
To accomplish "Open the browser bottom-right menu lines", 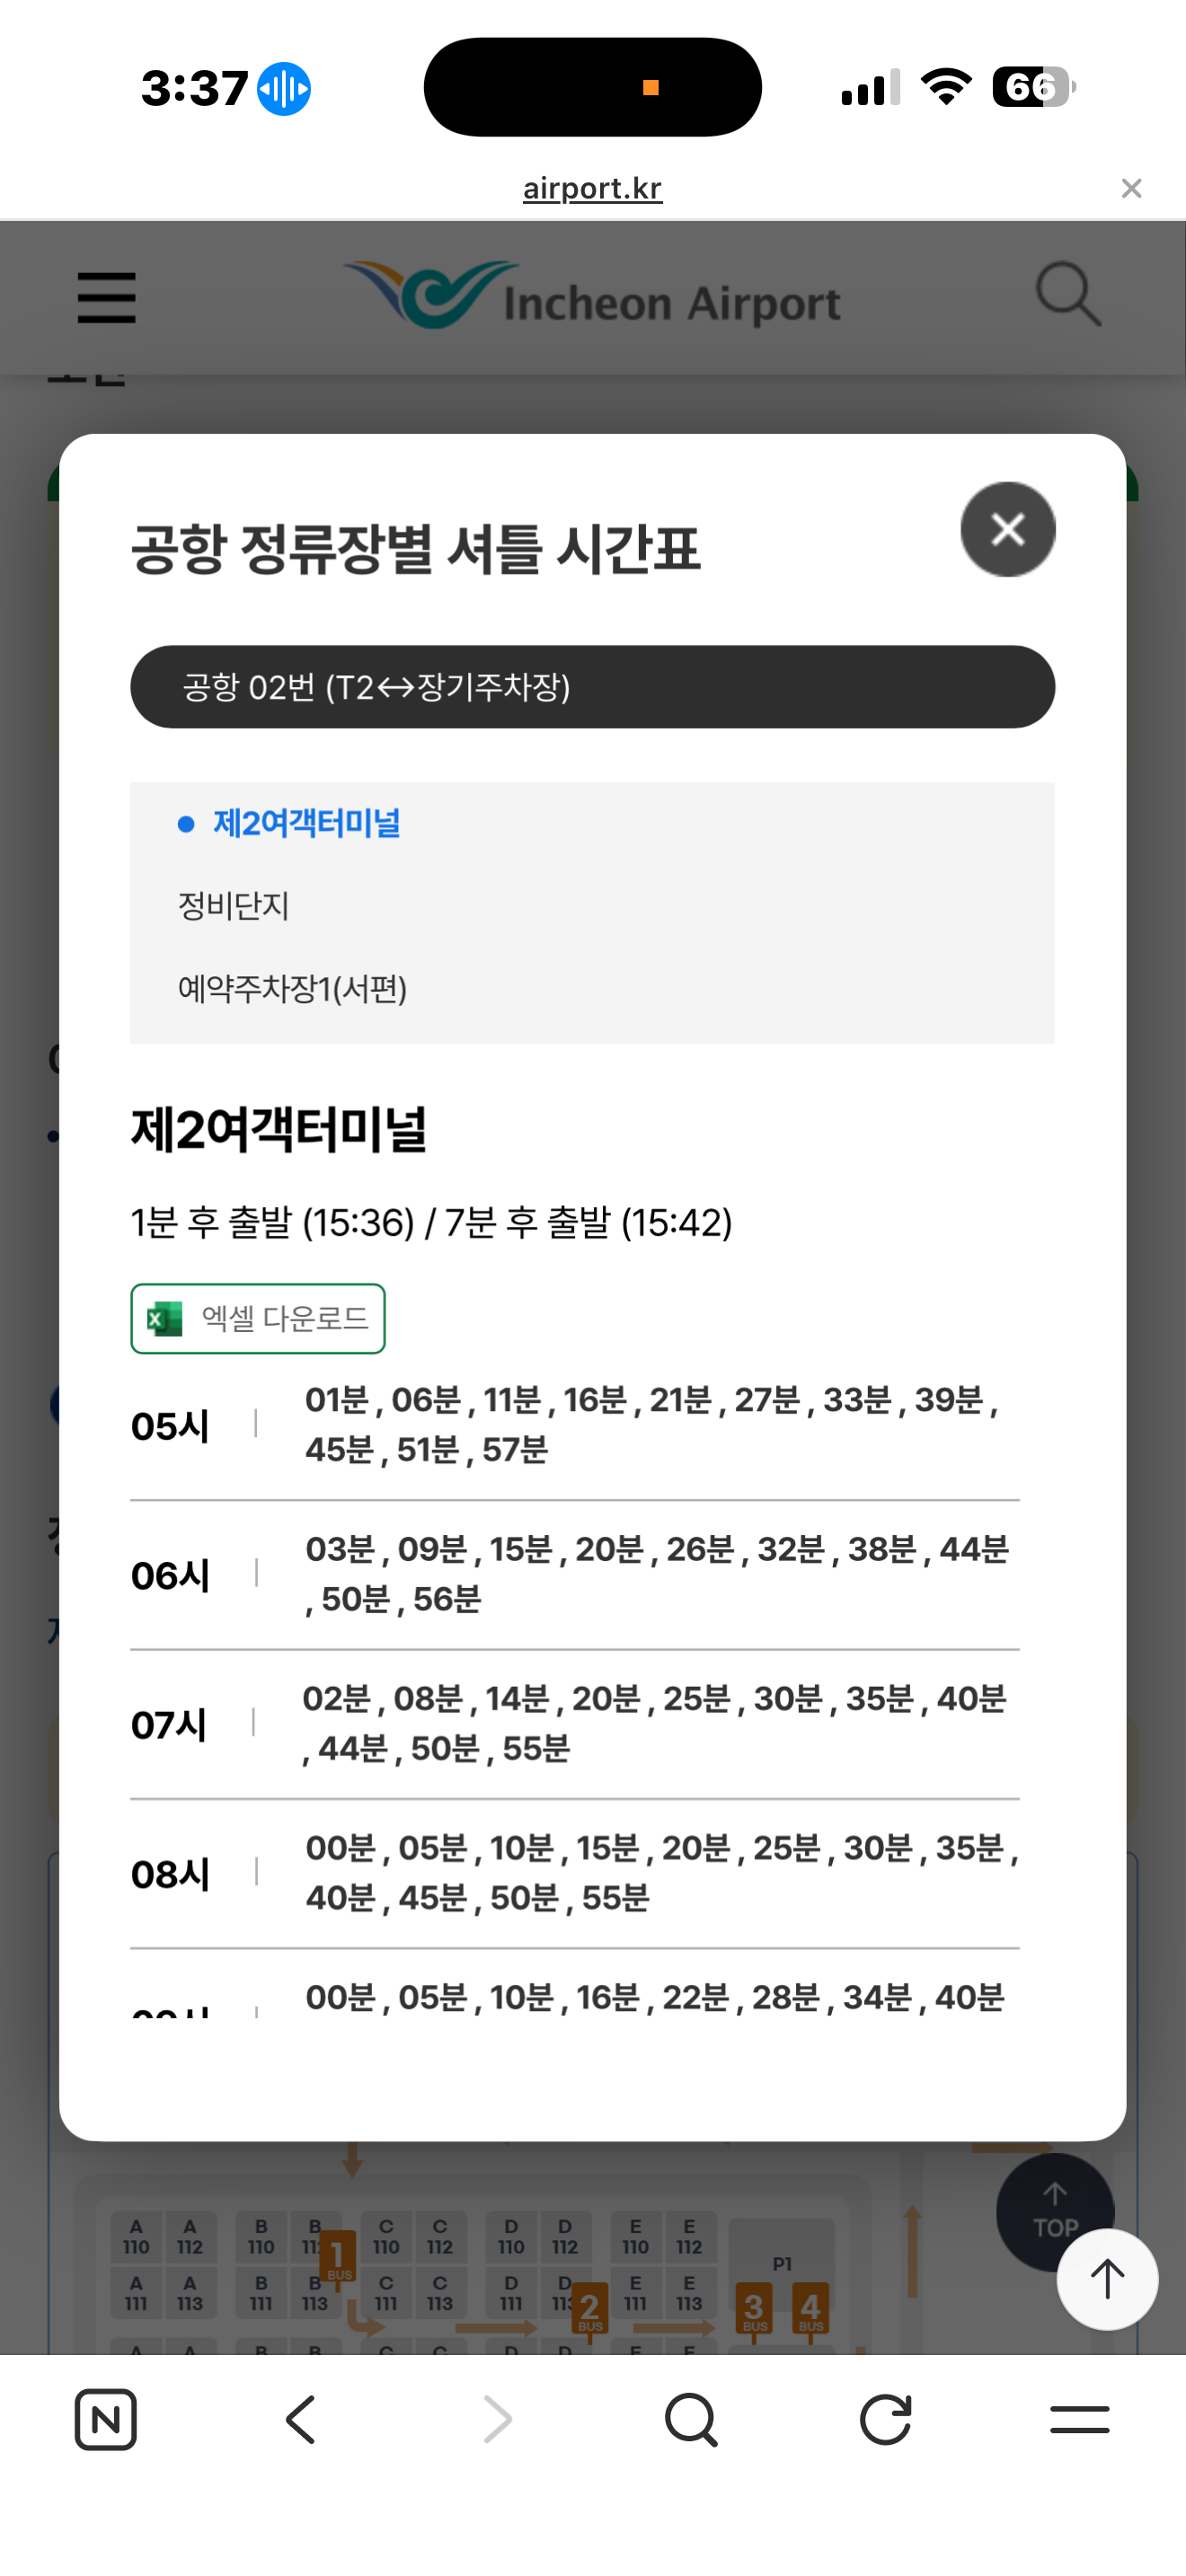I will point(1079,2420).
